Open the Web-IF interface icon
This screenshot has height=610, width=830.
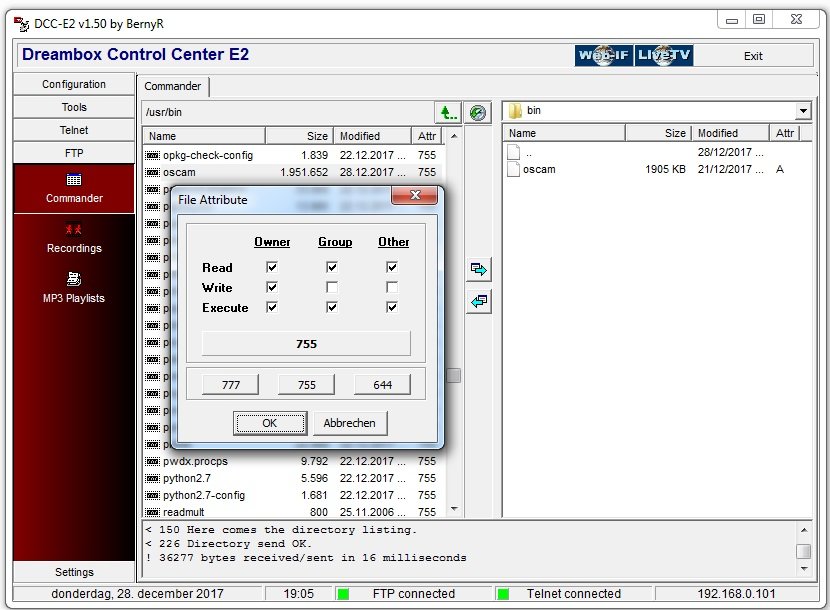tap(604, 56)
